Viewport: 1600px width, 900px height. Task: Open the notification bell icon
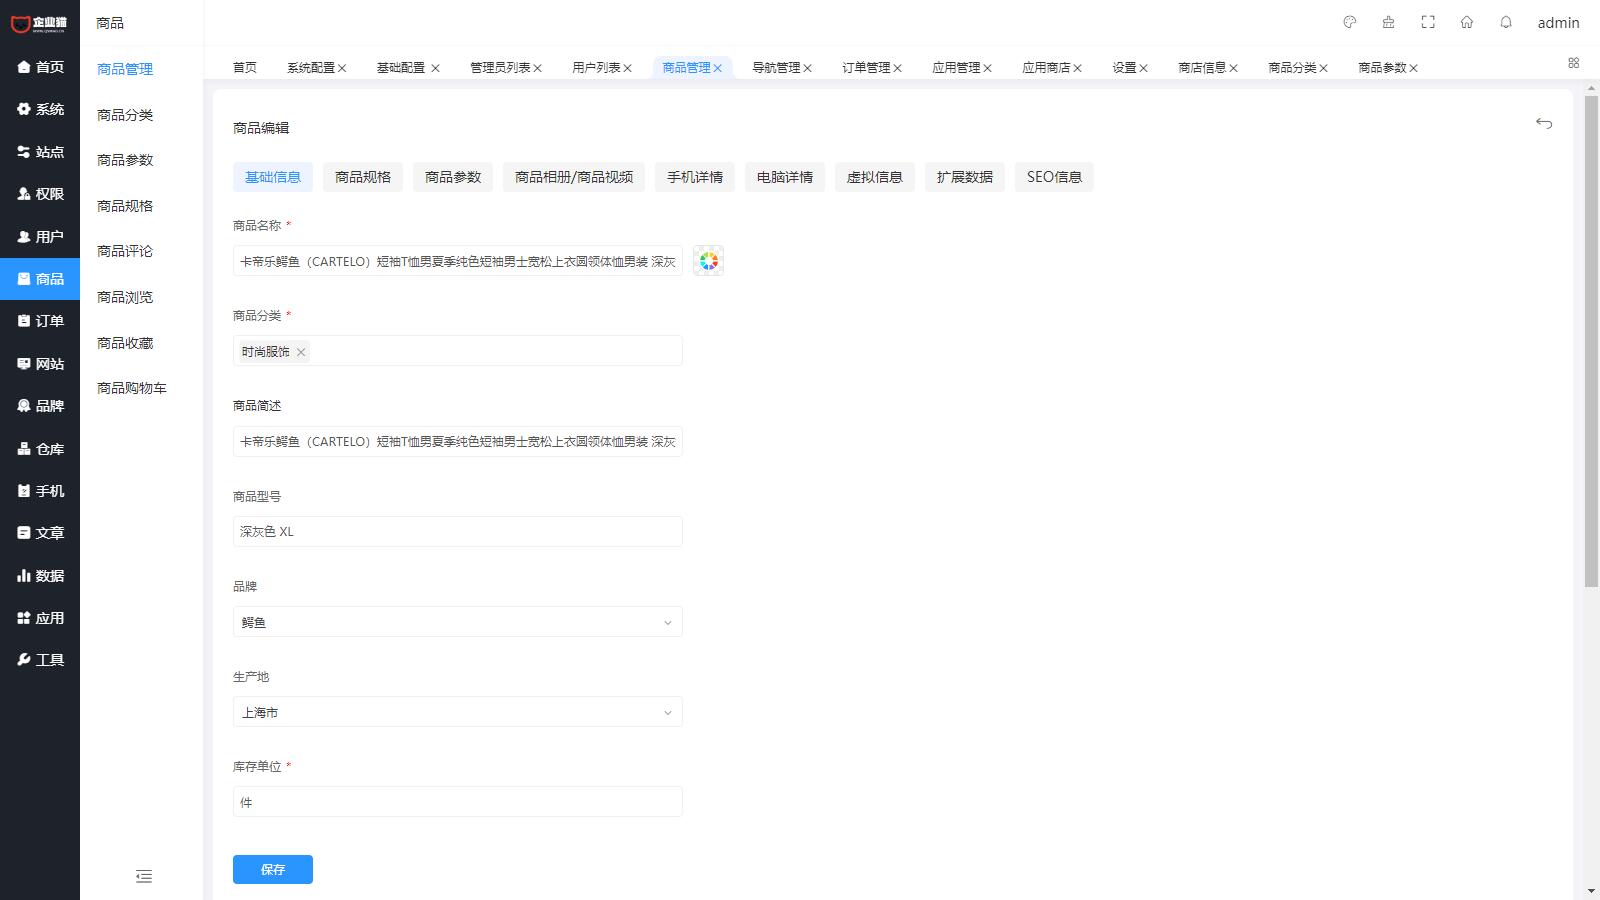tap(1506, 22)
